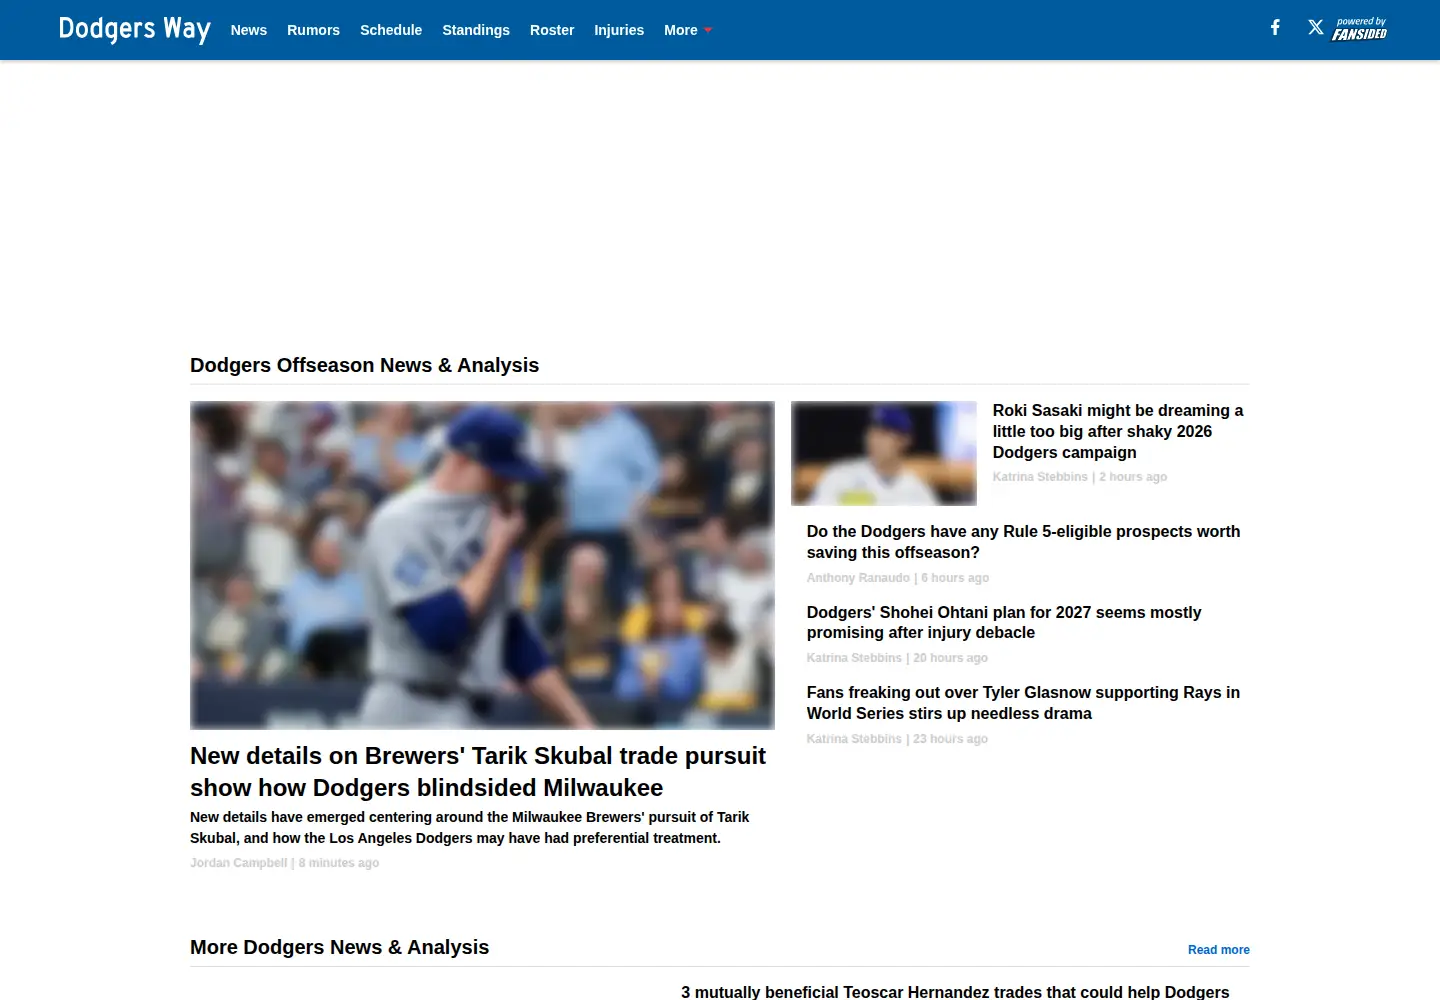Open the Rule 5-eligible prospects article
1440x1000 pixels.
click(x=1023, y=542)
